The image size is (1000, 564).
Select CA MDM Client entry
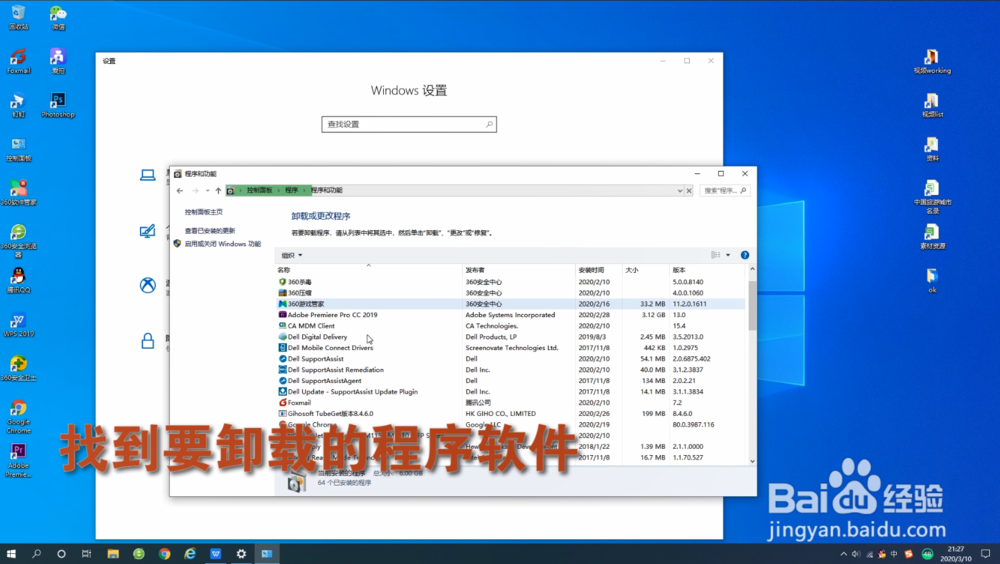tap(510, 325)
